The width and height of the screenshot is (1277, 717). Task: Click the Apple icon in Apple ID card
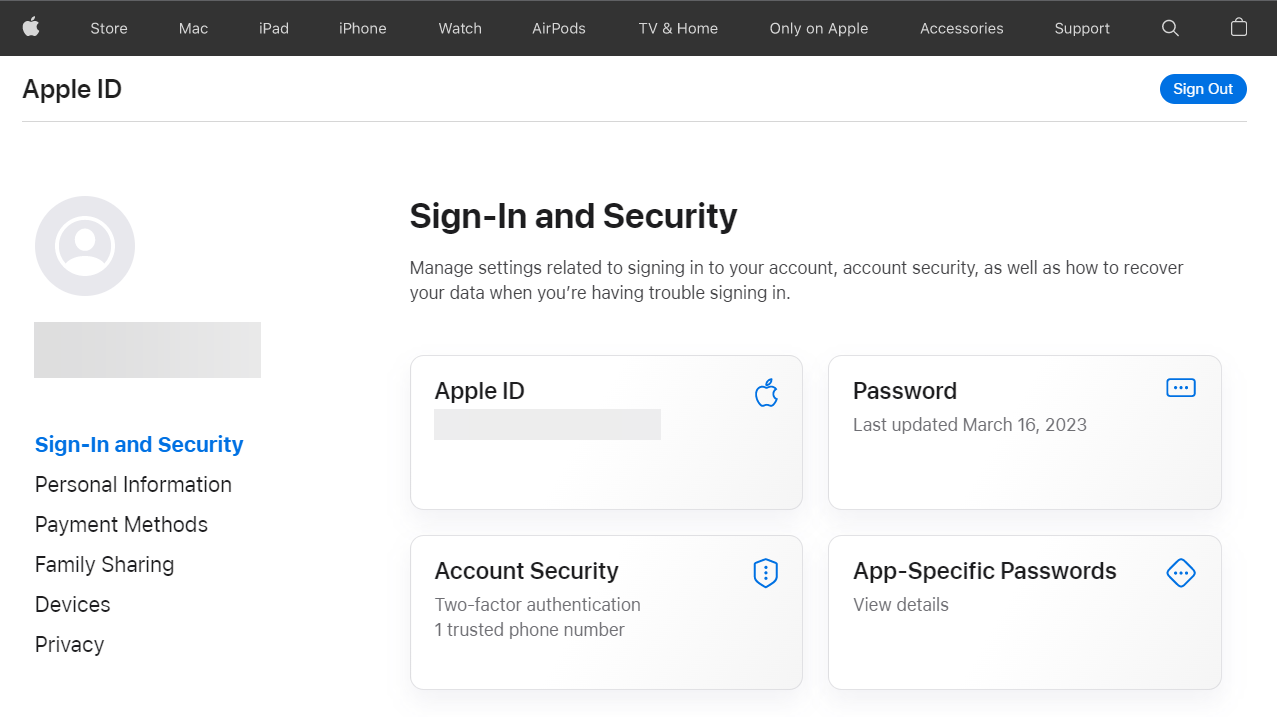point(766,393)
